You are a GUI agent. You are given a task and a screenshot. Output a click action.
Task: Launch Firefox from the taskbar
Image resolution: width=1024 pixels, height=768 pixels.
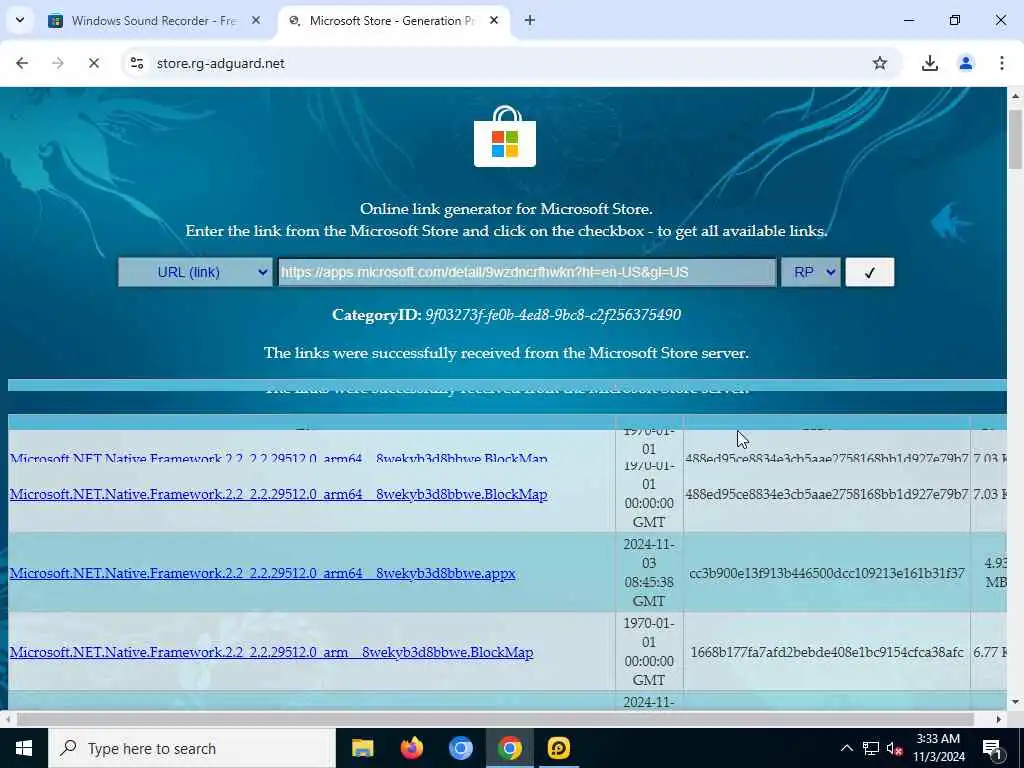coord(411,748)
